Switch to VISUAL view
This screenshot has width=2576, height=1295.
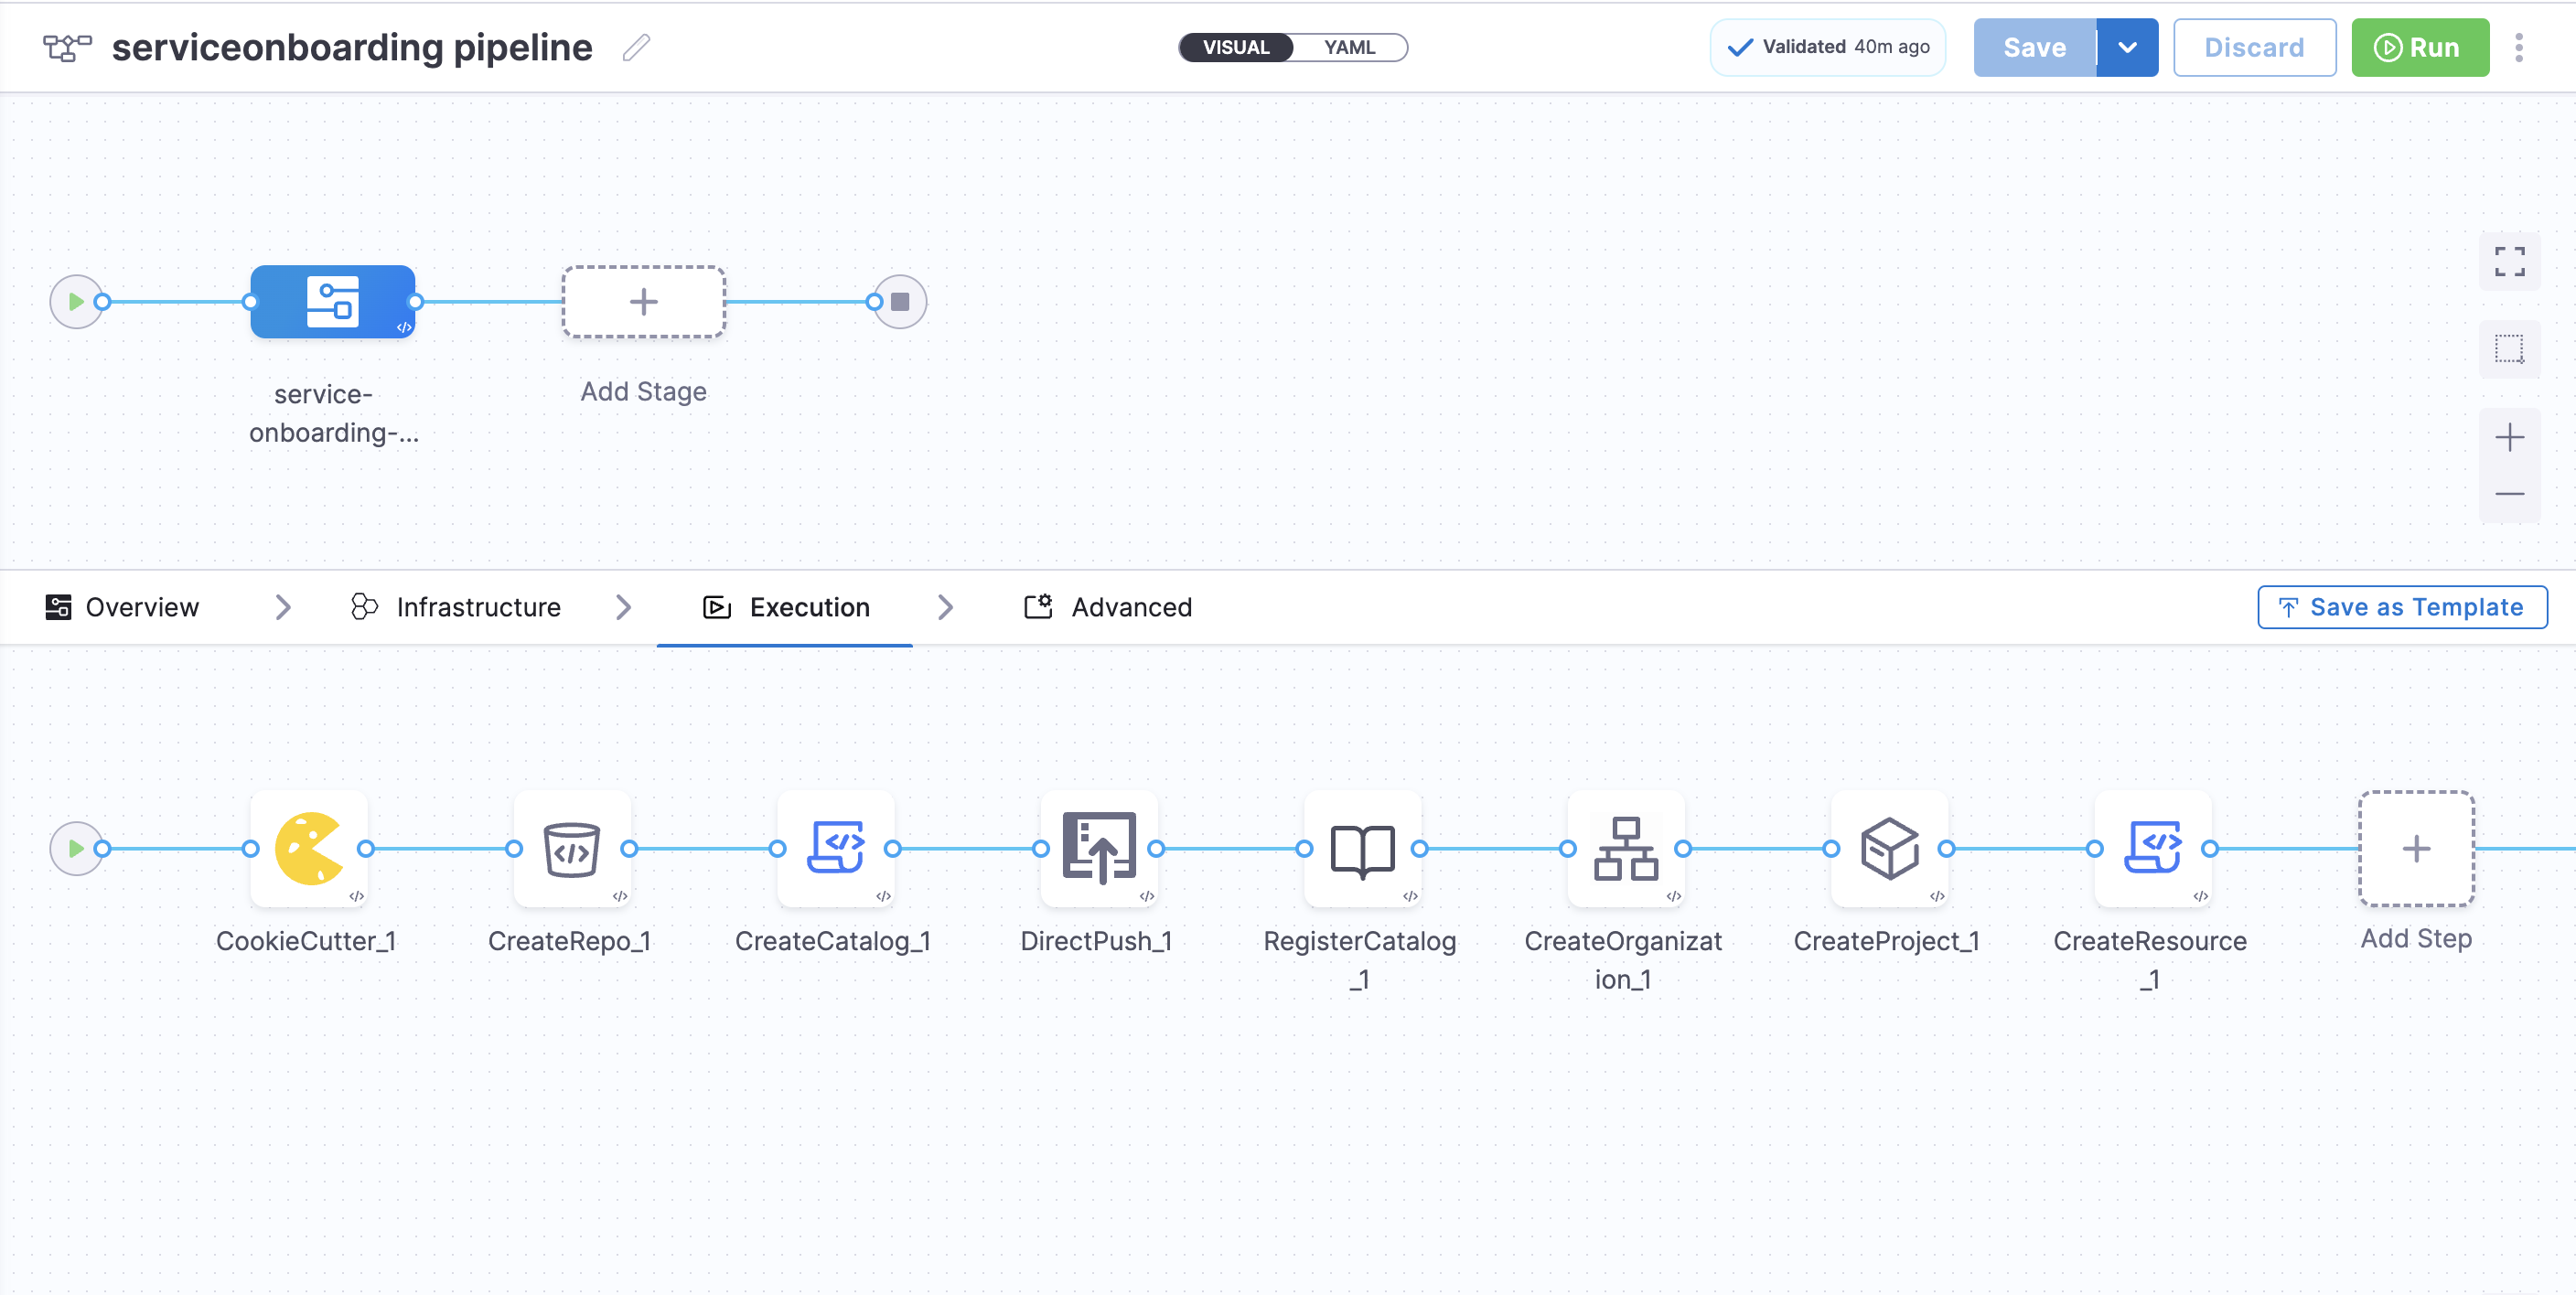point(1236,47)
